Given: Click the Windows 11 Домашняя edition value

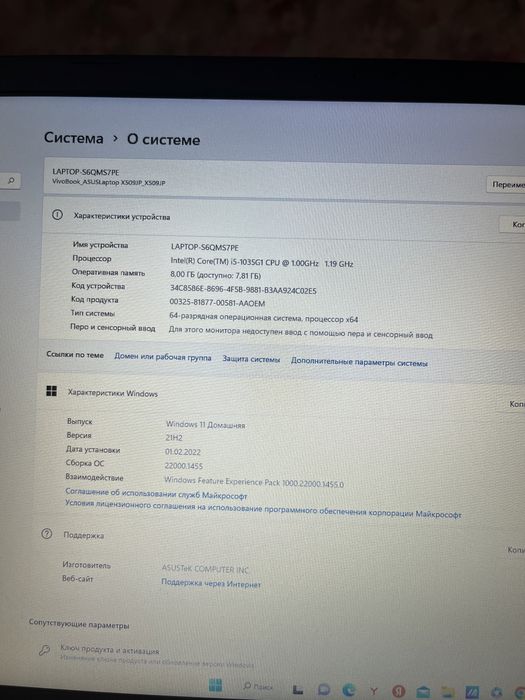Looking at the screenshot, I should pyautogui.click(x=205, y=424).
